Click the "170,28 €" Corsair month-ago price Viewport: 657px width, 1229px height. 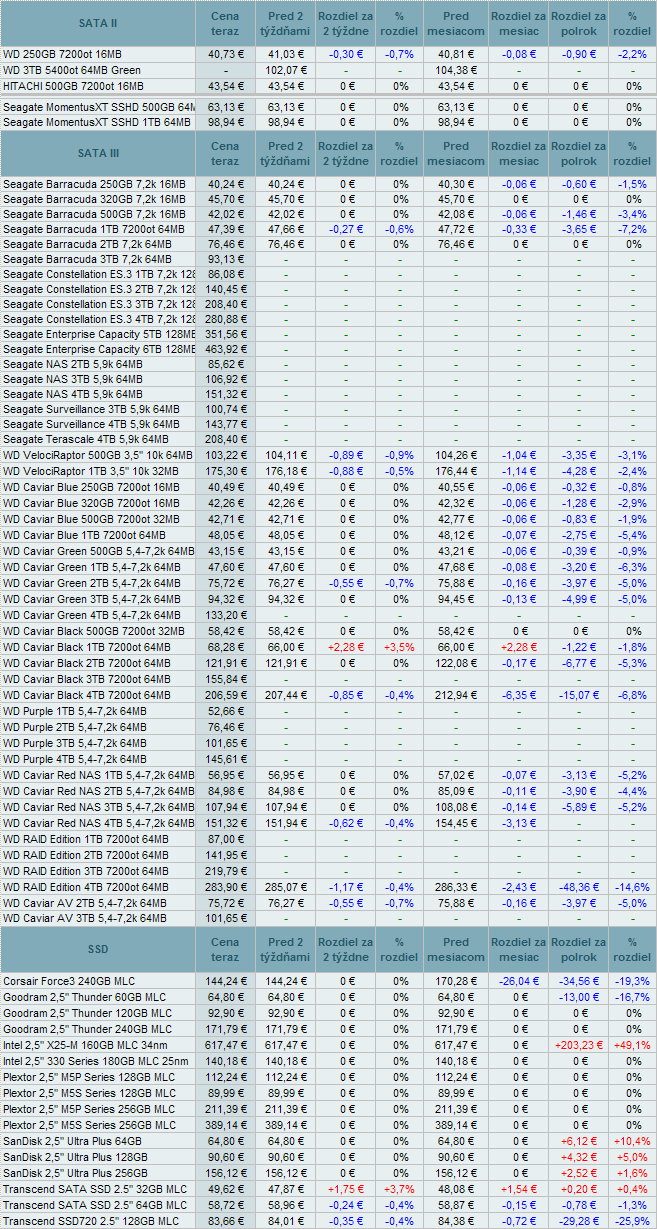tap(456, 981)
